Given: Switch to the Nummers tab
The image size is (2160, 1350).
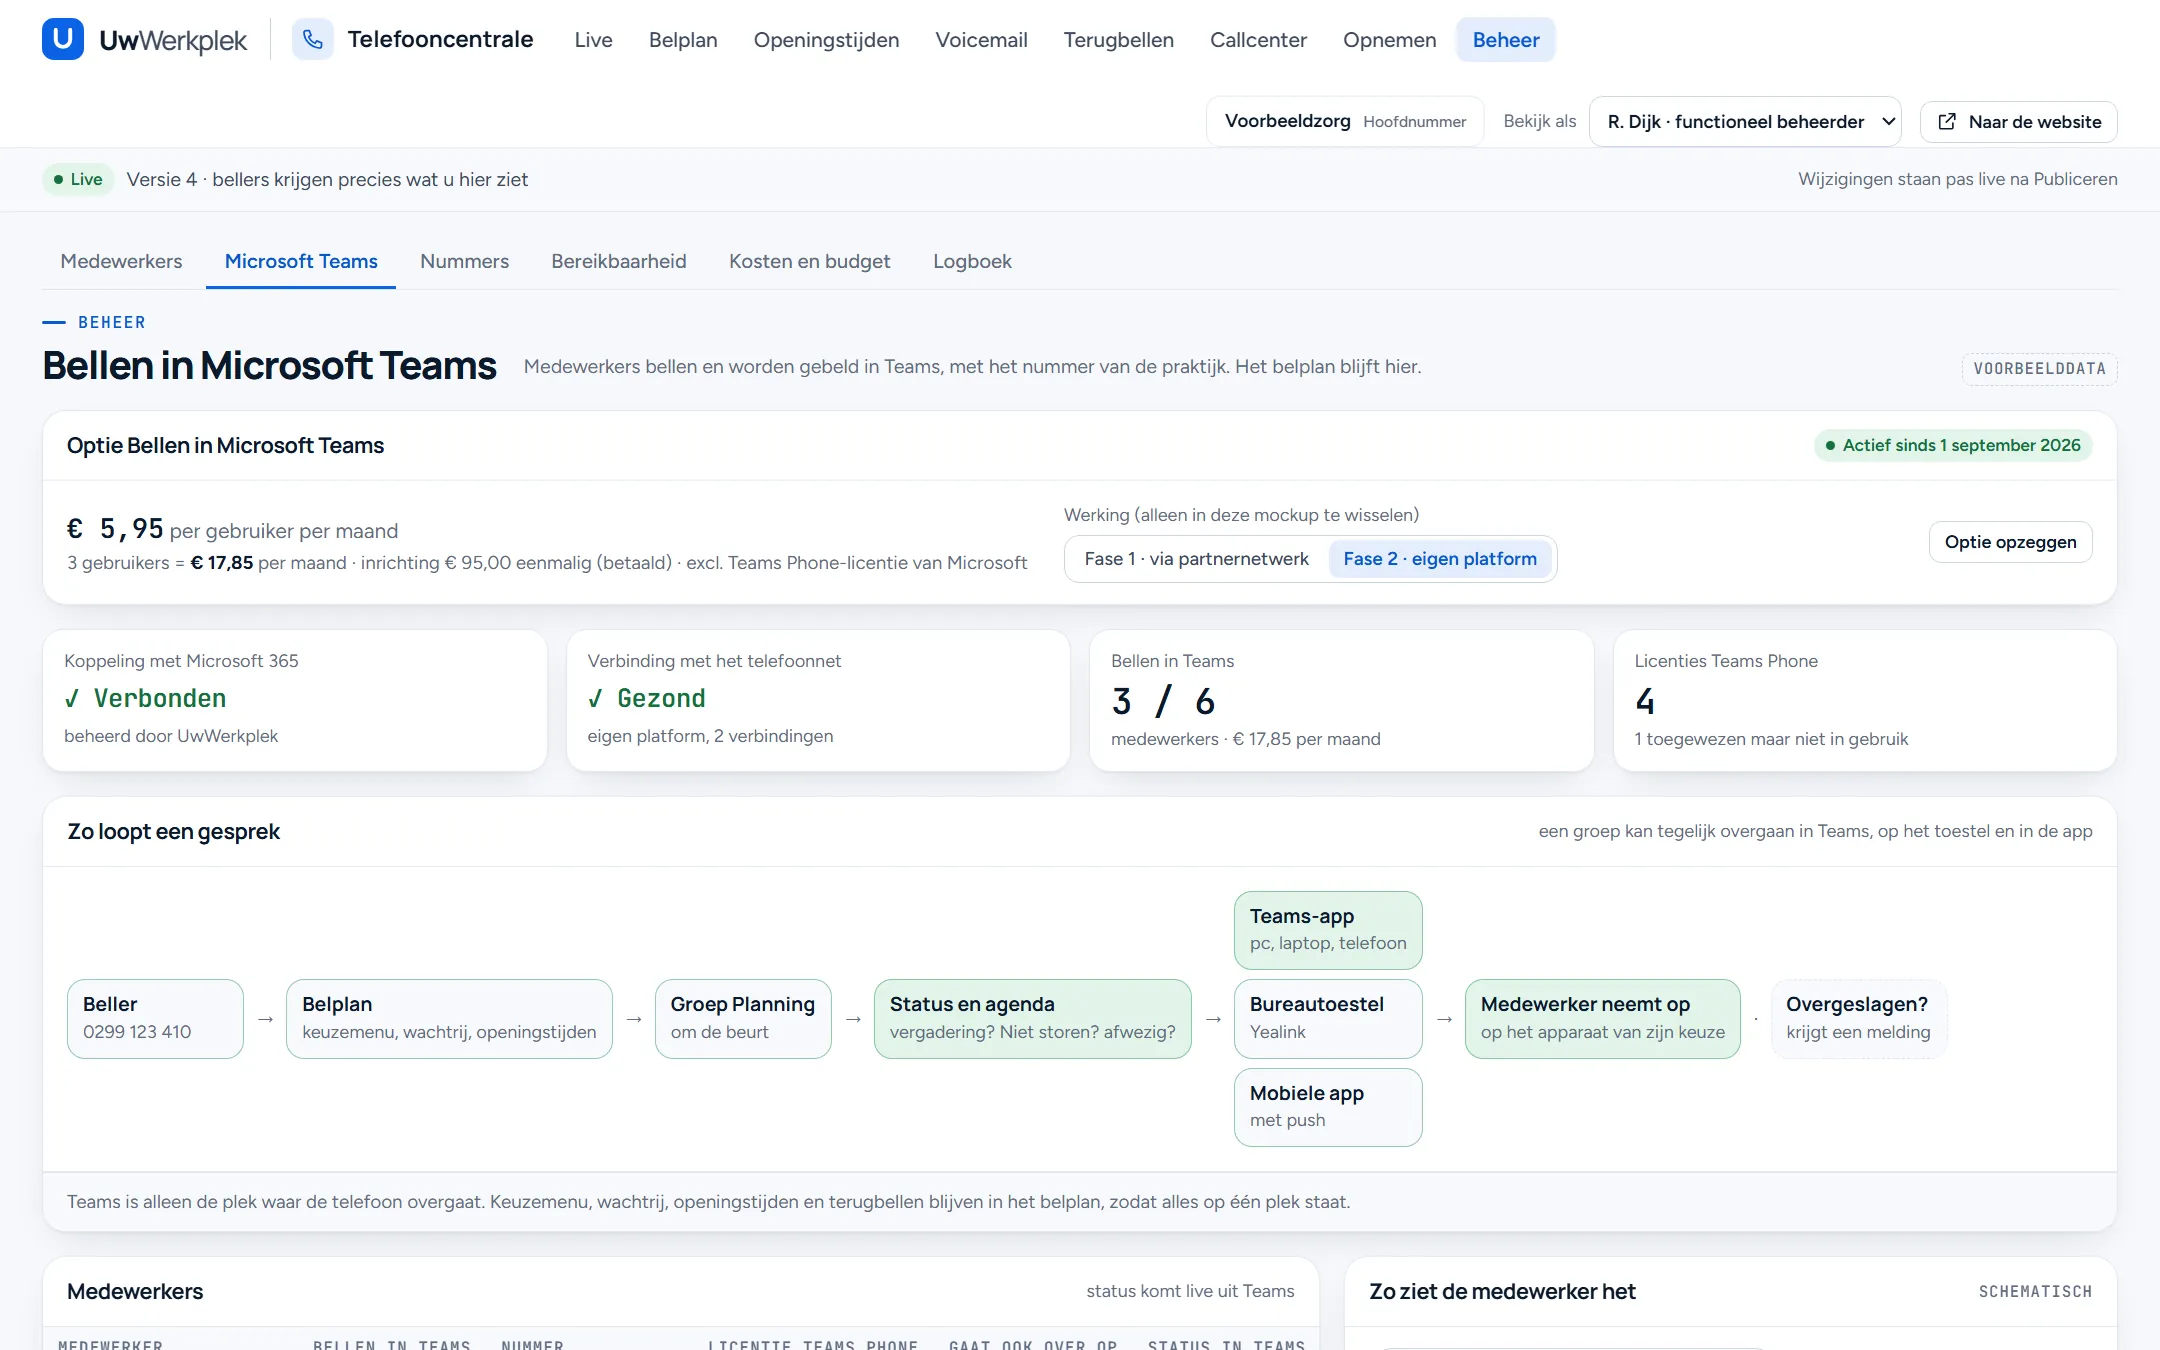Looking at the screenshot, I should tap(464, 261).
